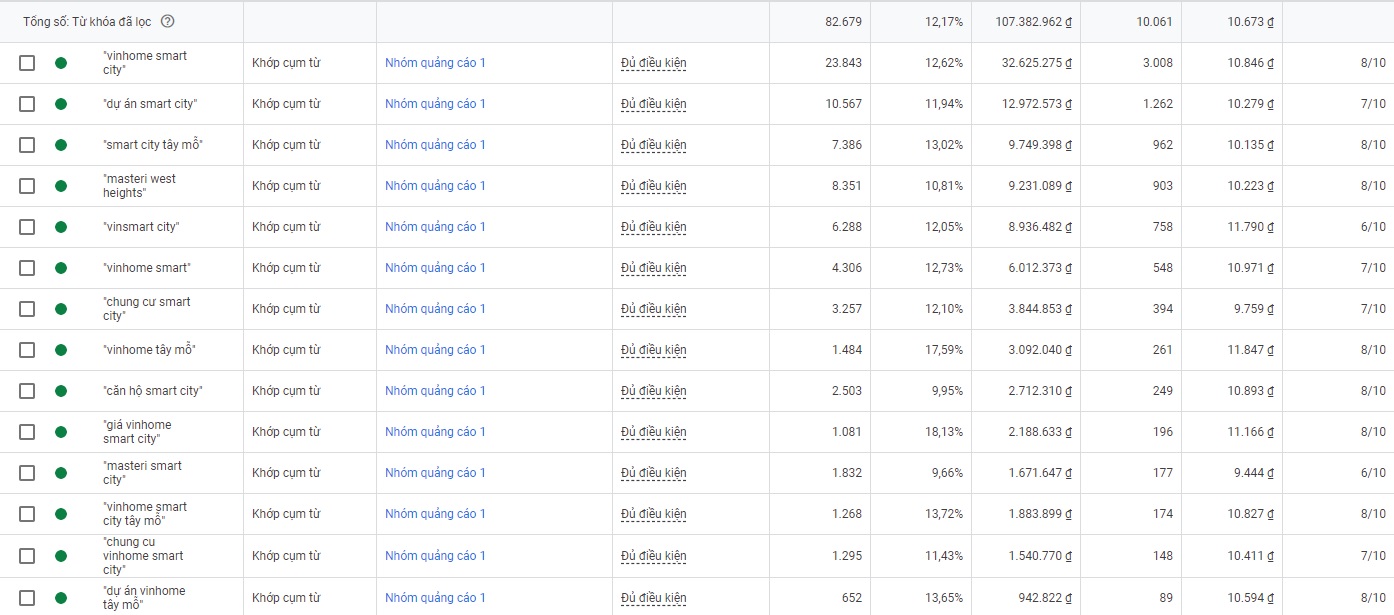Select the "masteri smart city" row checkbox
Viewport: 1394px width, 615px height.
click(x=27, y=473)
